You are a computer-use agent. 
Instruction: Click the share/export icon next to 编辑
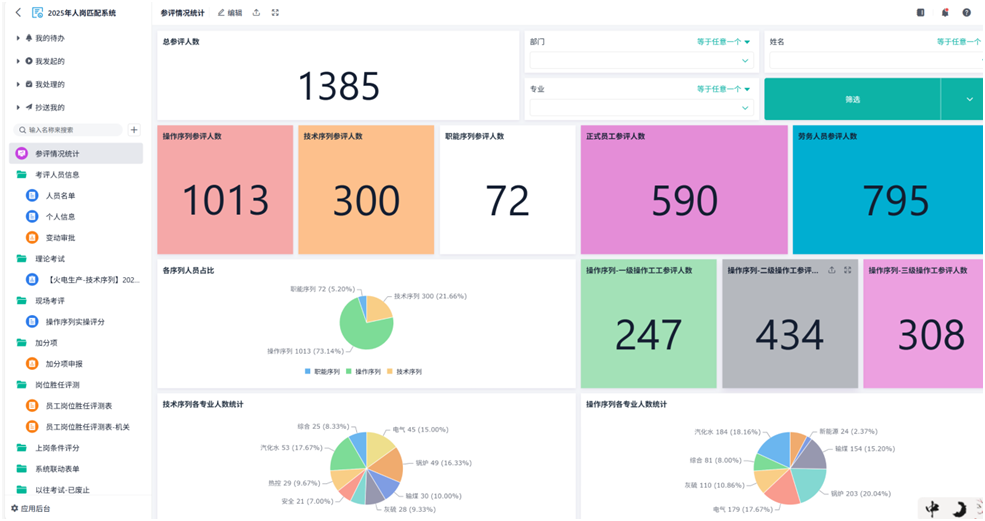tap(256, 13)
